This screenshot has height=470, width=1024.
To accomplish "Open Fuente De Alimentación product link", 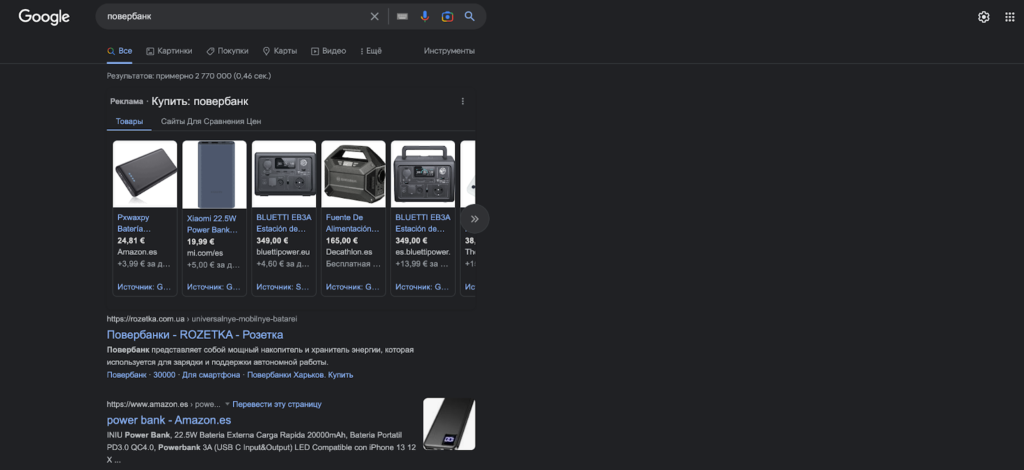I will [353, 223].
